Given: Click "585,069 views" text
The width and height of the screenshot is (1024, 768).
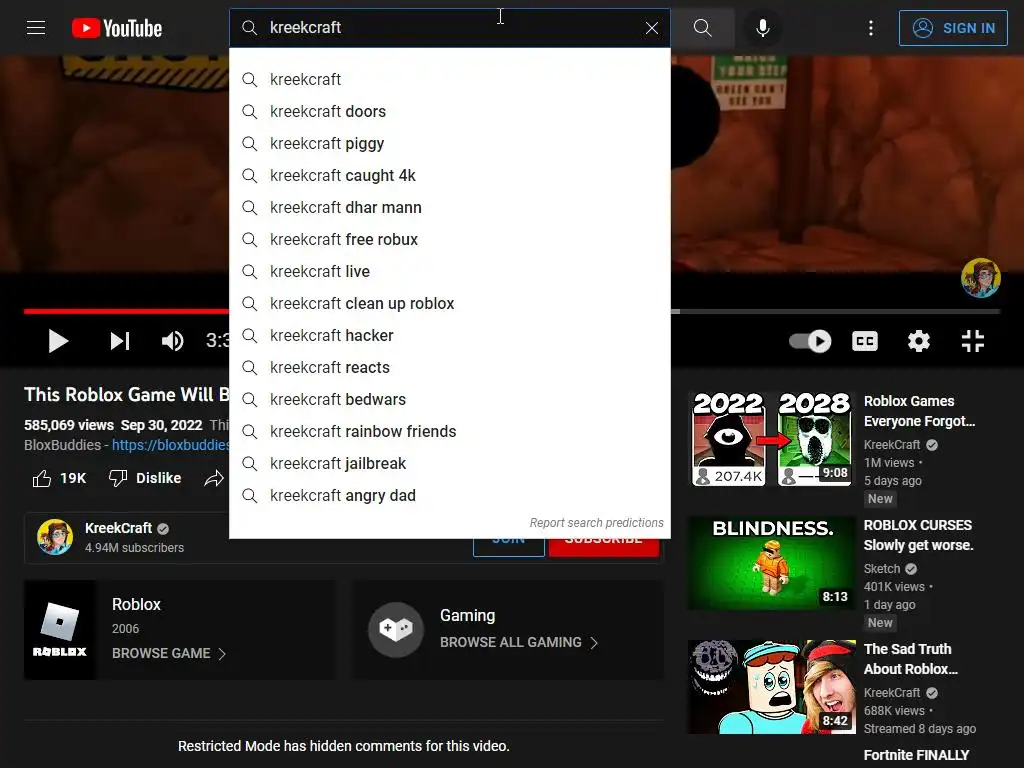Looking at the screenshot, I should click(69, 425).
